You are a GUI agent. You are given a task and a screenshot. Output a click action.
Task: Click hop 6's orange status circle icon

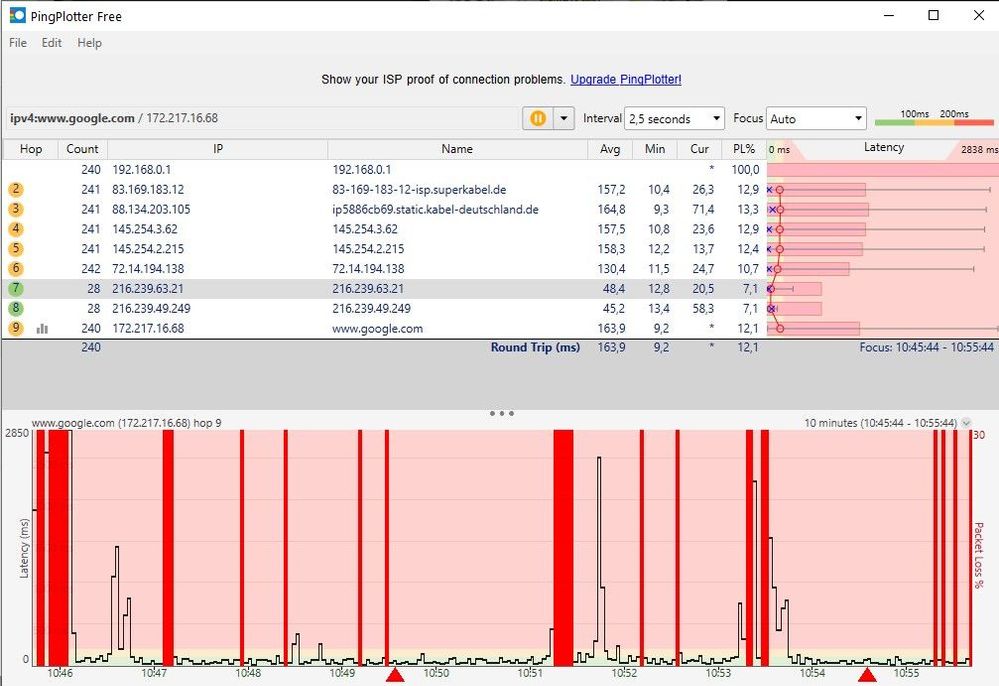click(x=15, y=268)
